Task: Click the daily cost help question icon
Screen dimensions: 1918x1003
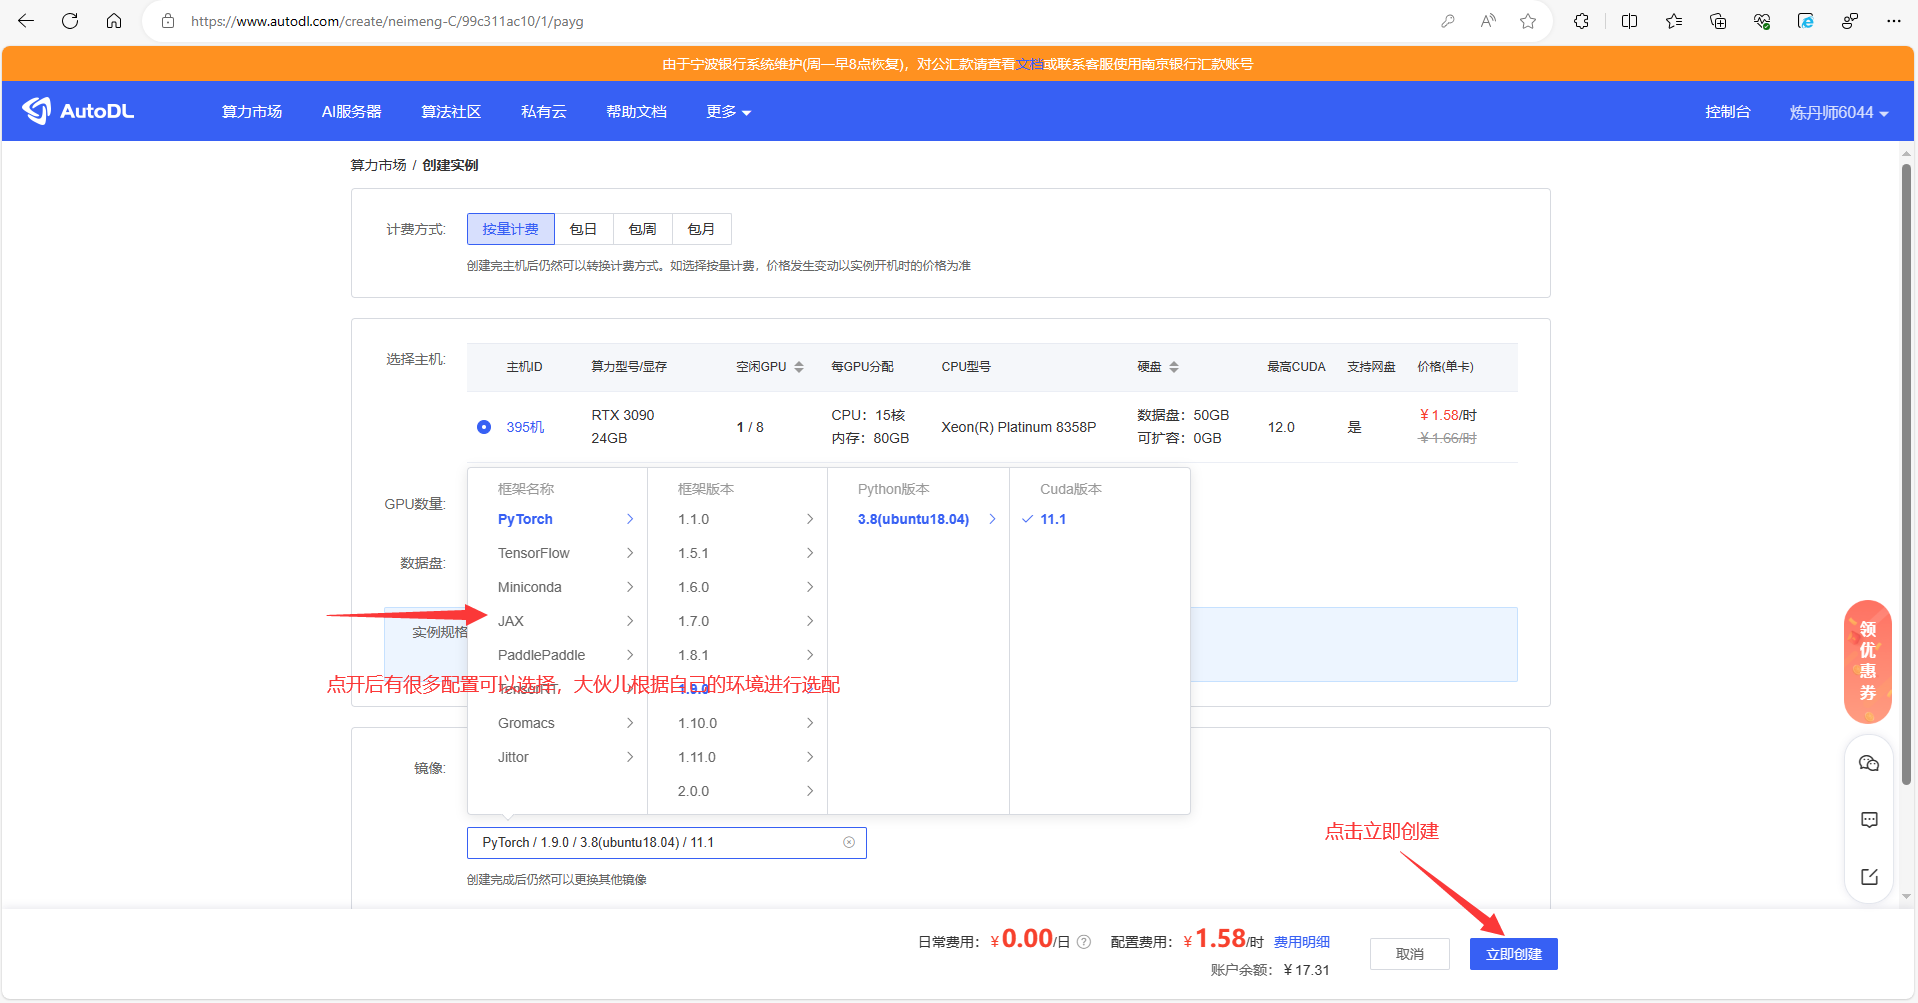Action: [1084, 942]
